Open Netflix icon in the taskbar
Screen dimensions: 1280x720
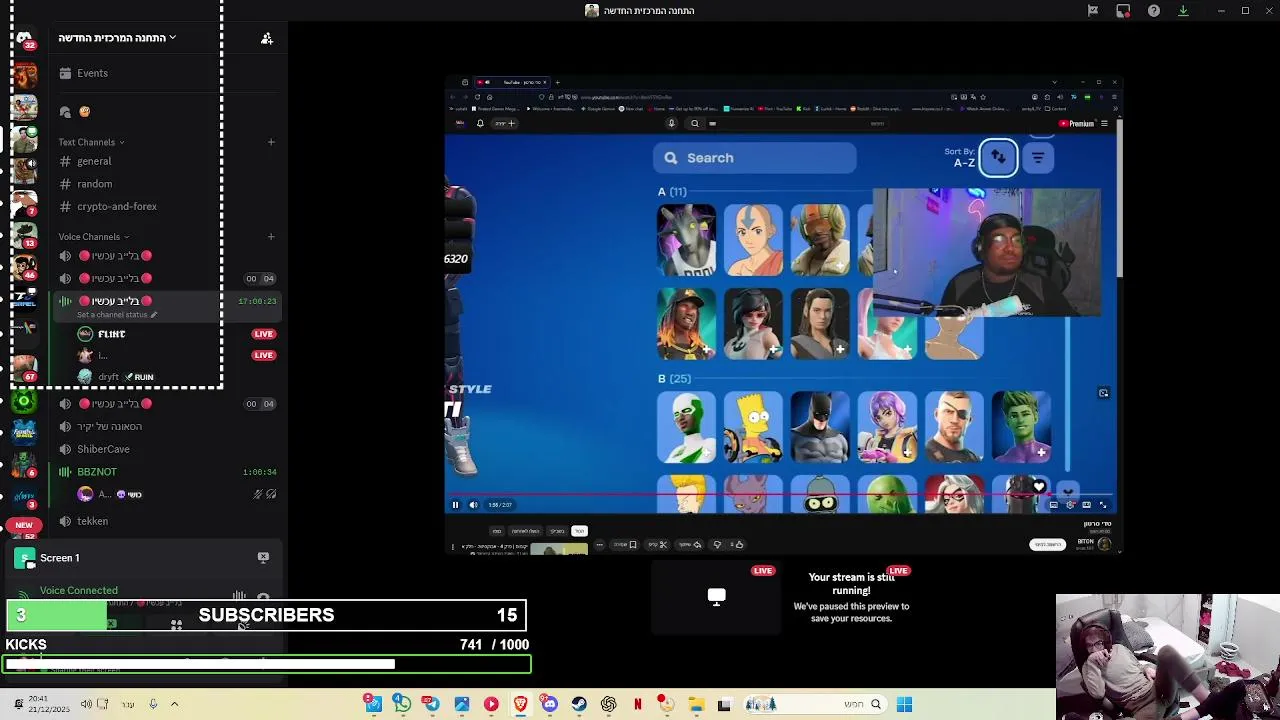click(637, 704)
